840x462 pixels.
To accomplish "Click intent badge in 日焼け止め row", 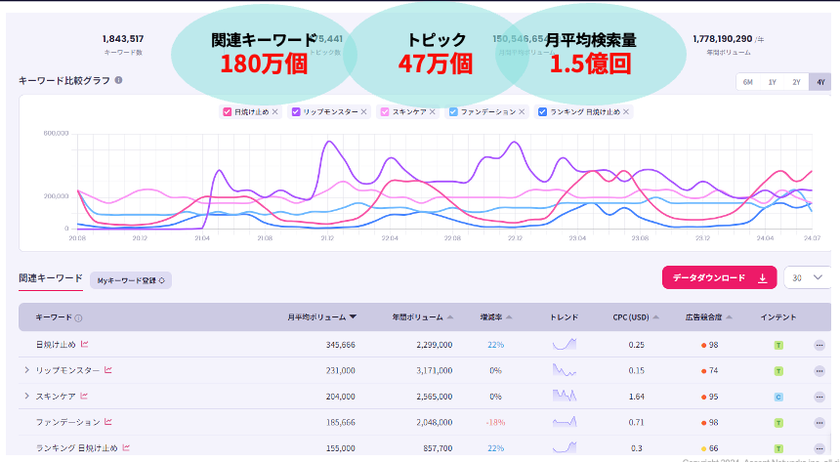I will 778,345.
